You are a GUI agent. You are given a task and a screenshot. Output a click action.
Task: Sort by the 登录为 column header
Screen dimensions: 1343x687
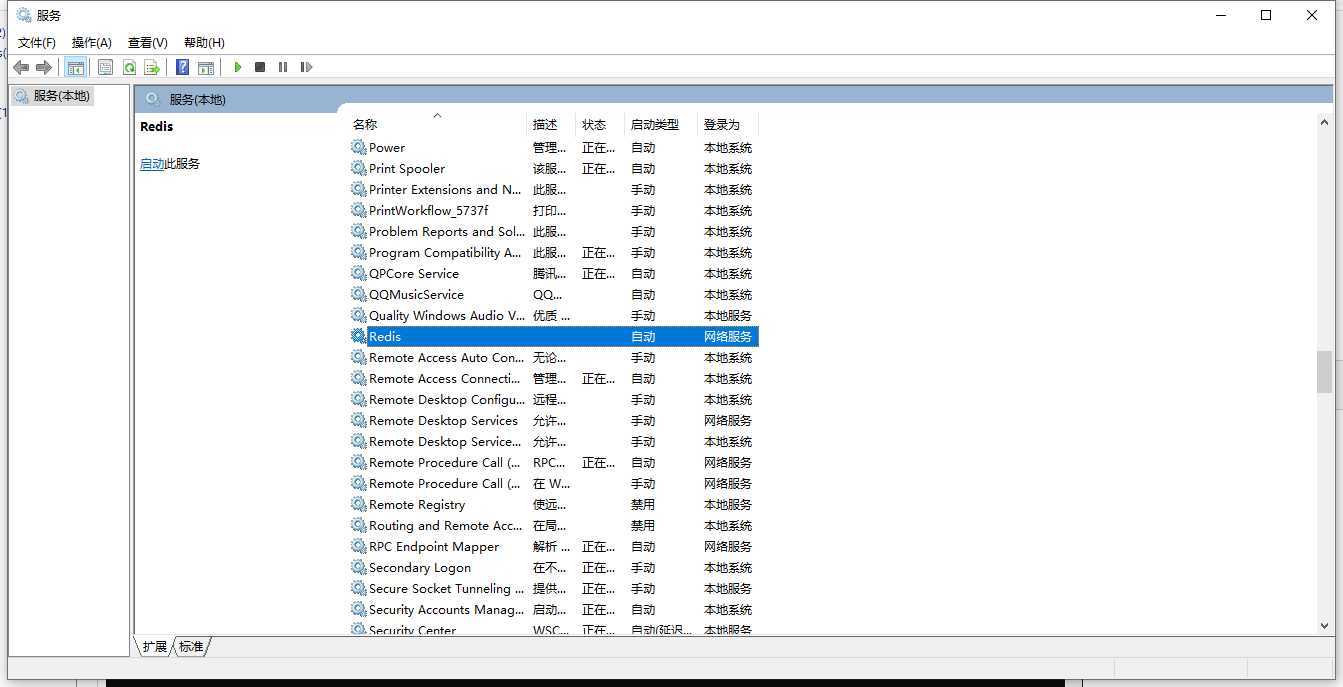pyautogui.click(x=728, y=124)
